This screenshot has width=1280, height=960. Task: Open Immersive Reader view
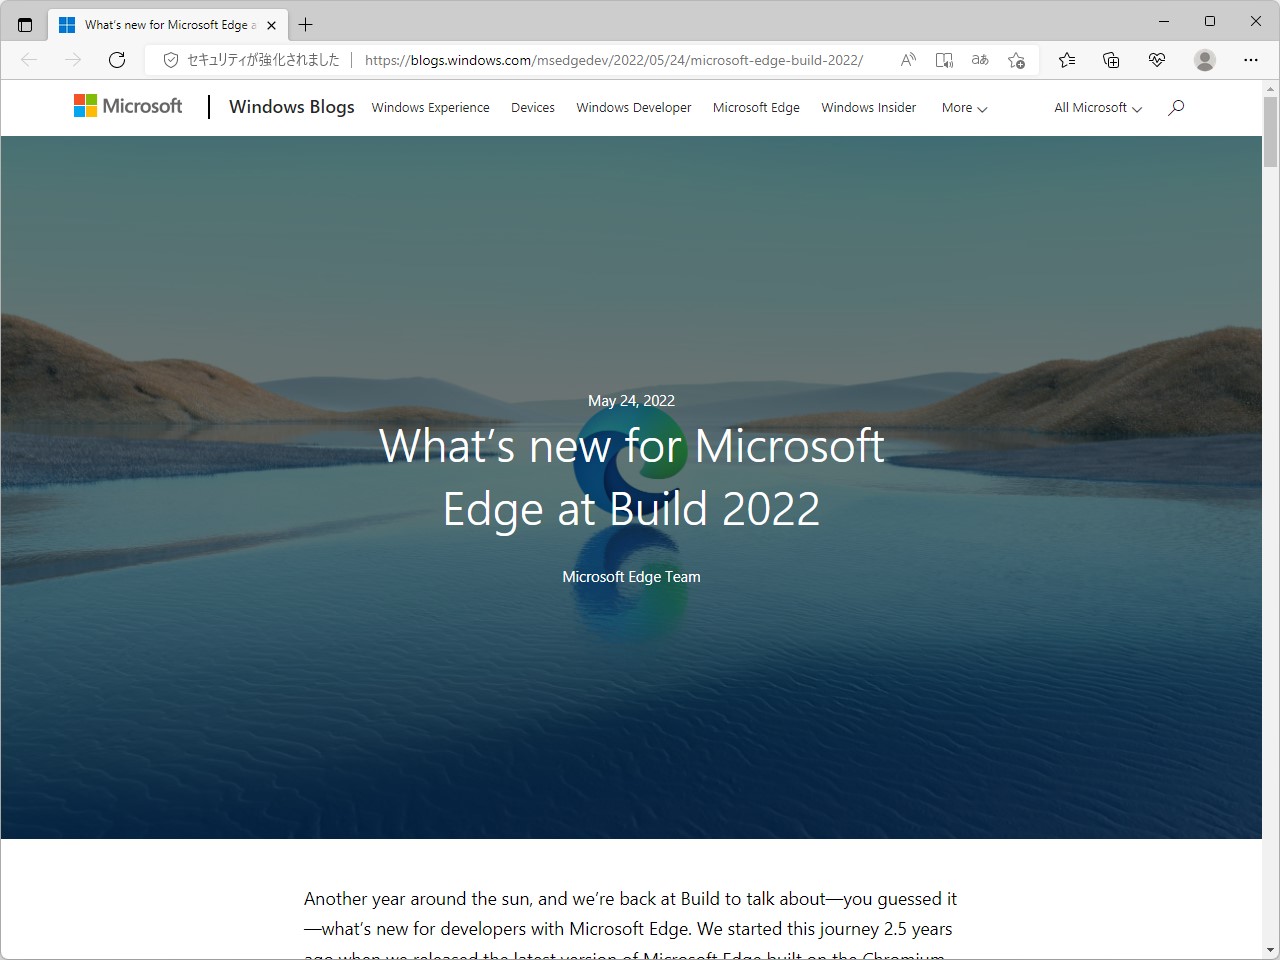click(943, 60)
